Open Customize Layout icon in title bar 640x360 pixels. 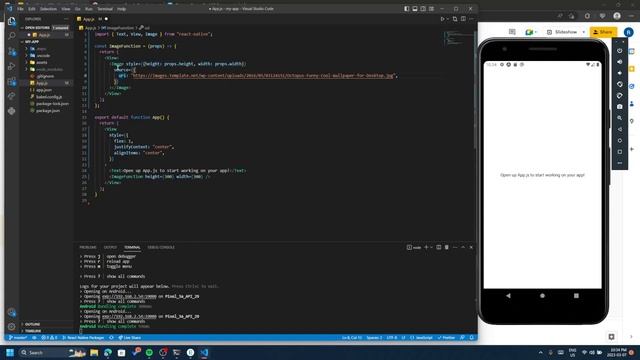[431, 9]
